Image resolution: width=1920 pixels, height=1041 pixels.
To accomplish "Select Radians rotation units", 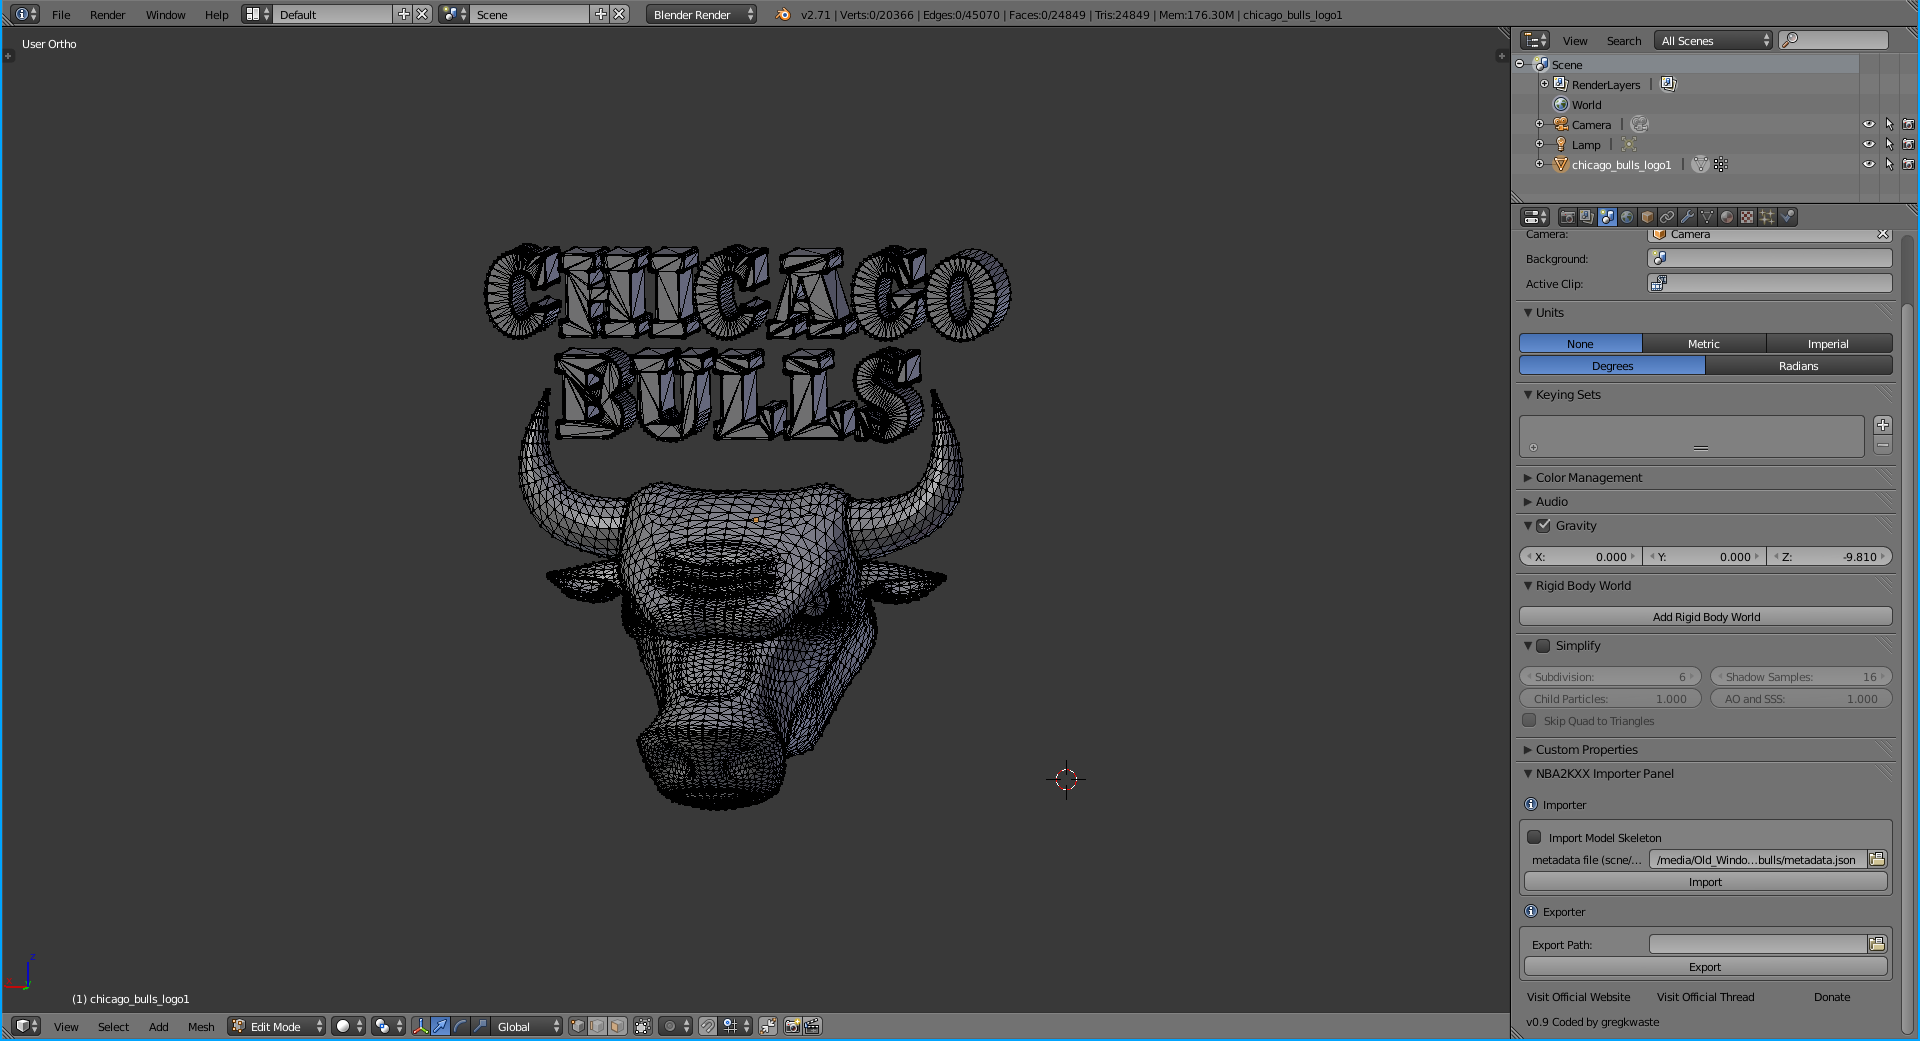I will tap(1798, 366).
